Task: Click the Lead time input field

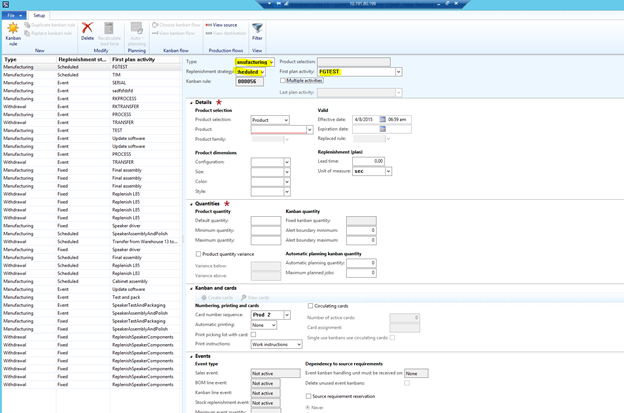Action: pos(367,161)
